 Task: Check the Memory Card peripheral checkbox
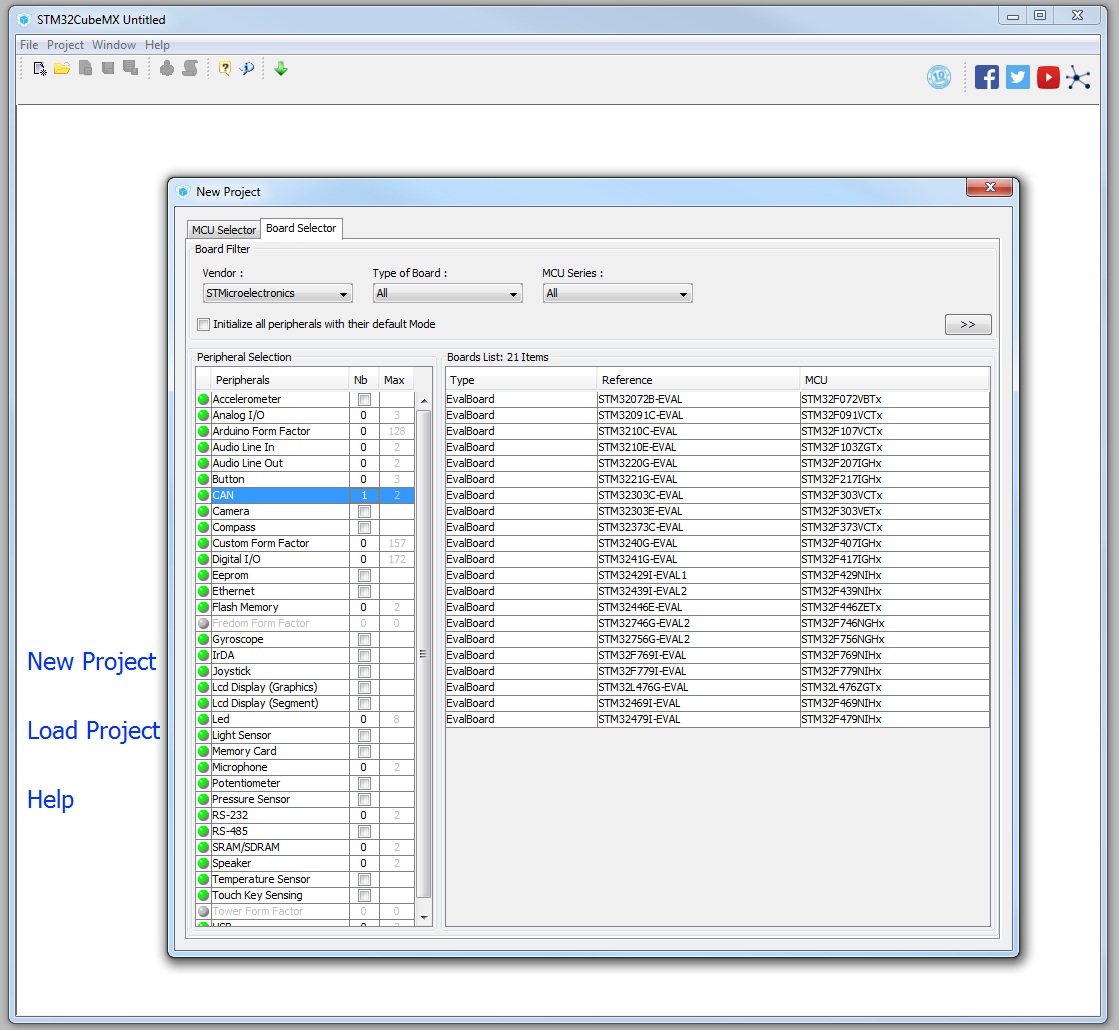click(x=365, y=752)
